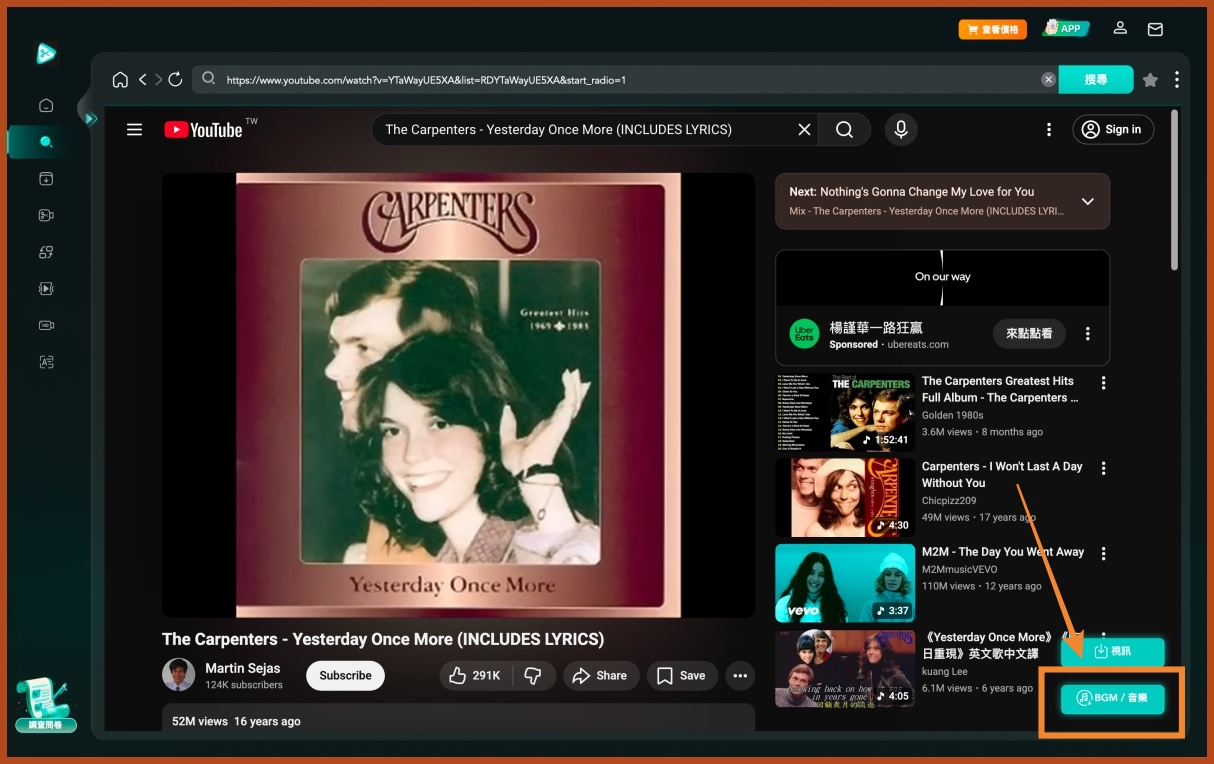The width and height of the screenshot is (1214, 764).
Task: Reload the page with refresh icon
Action: pyautogui.click(x=175, y=80)
